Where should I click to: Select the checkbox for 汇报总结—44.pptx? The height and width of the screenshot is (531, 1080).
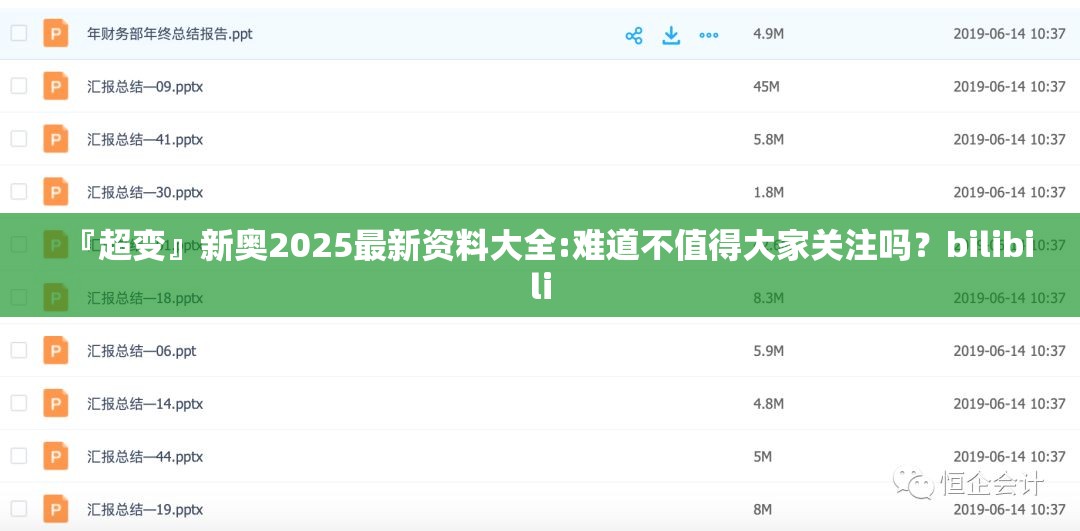coord(19,456)
